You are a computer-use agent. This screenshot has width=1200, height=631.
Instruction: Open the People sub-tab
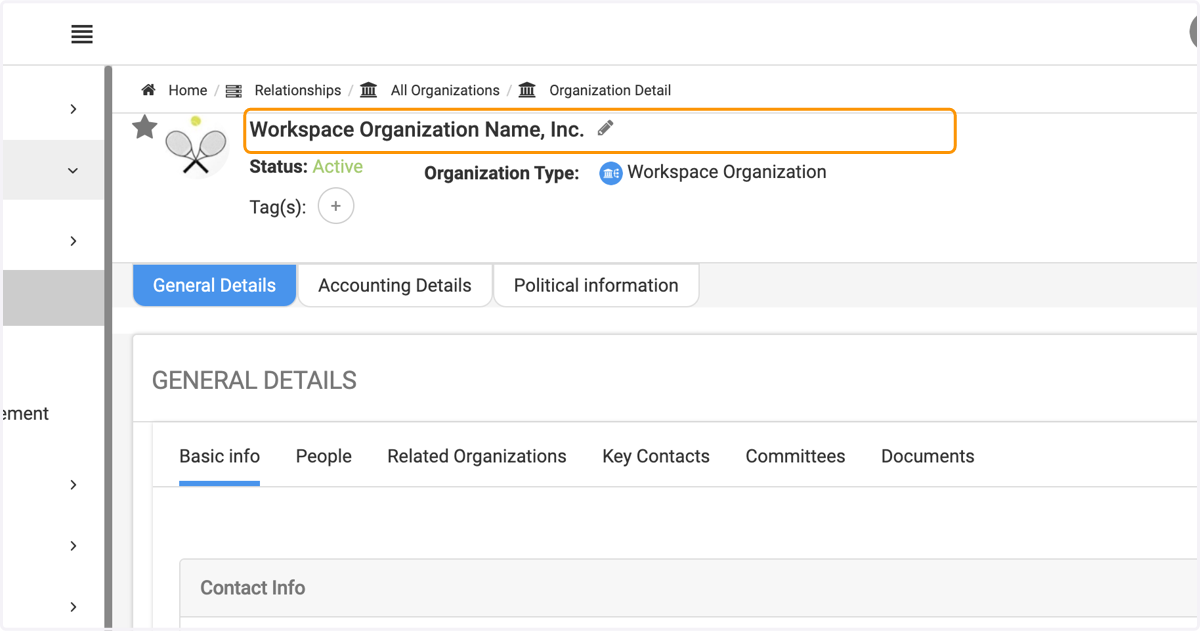(x=324, y=457)
